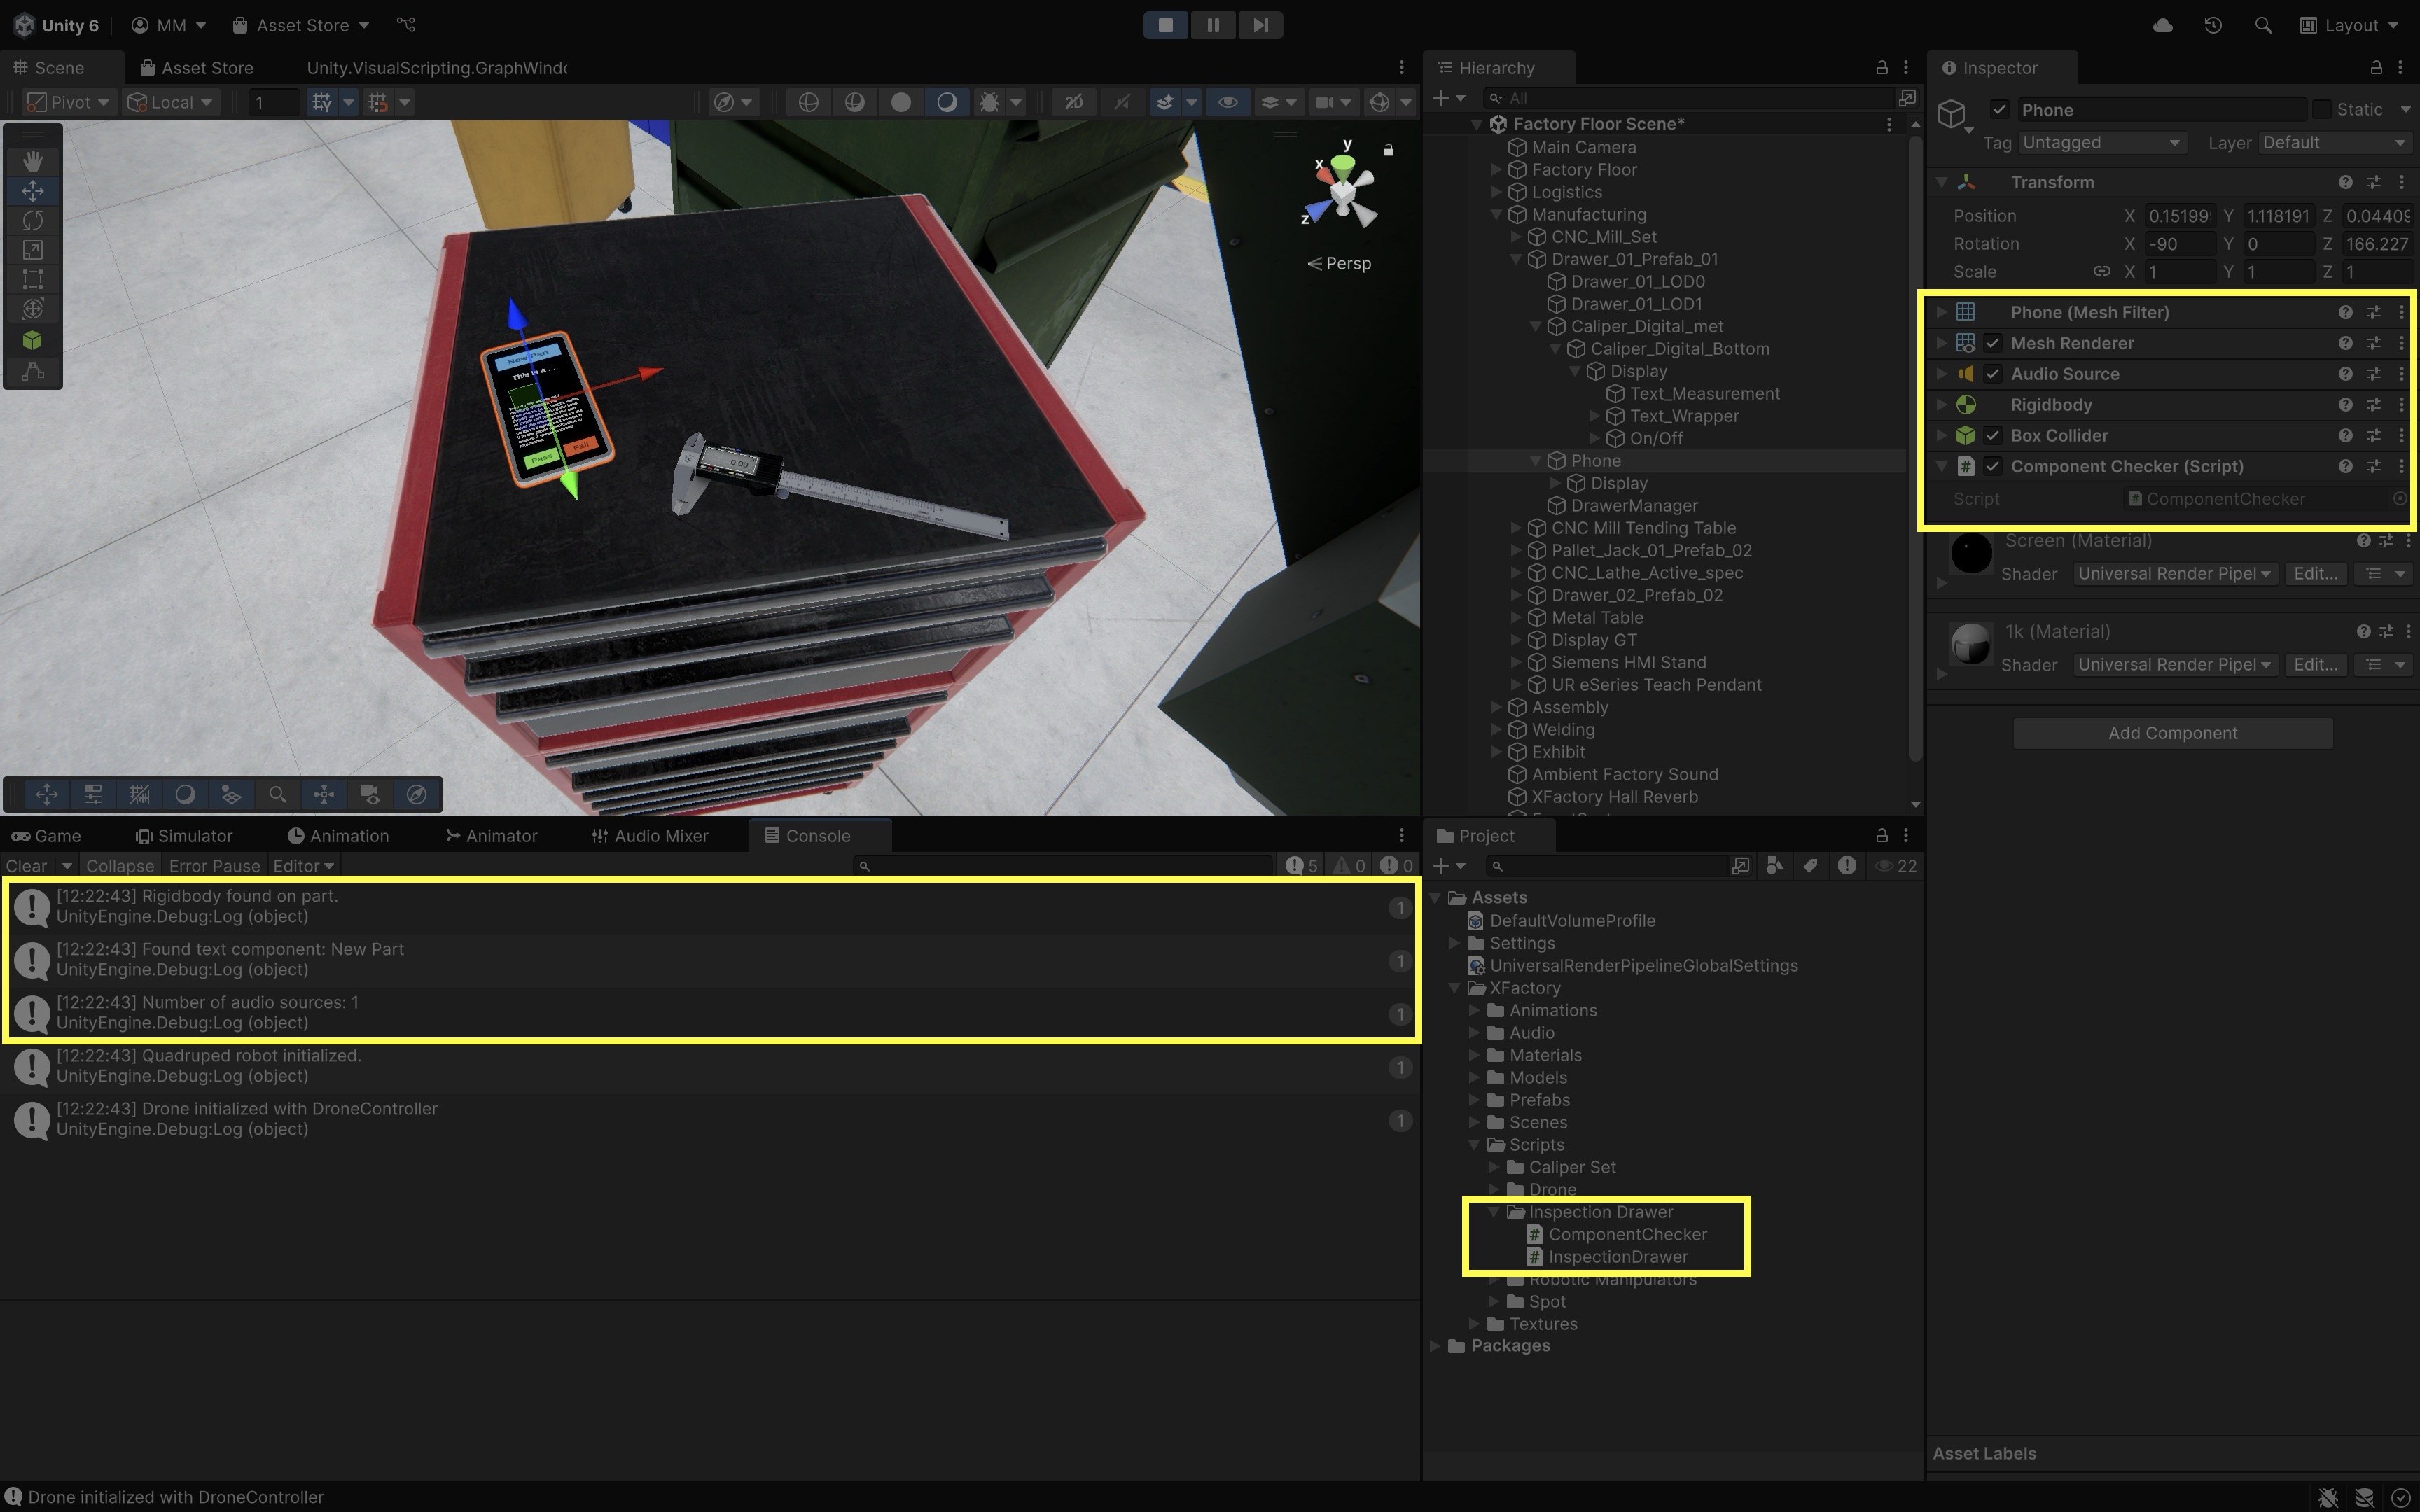Click the Step frame button
Viewport: 2420px width, 1512px height.
click(x=1260, y=25)
